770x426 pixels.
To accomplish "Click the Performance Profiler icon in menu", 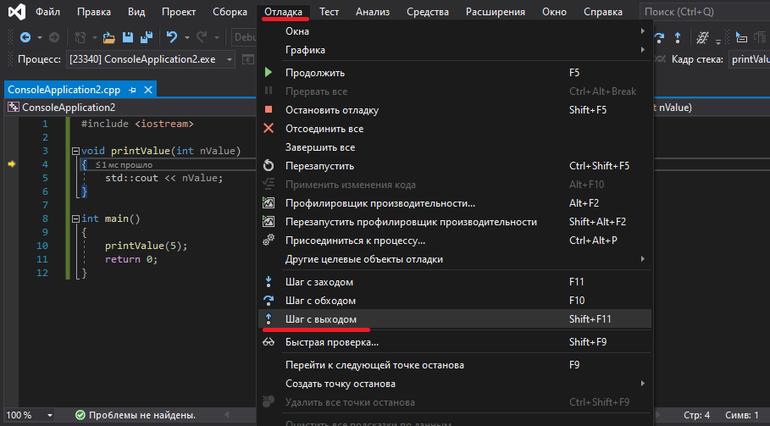I will coord(269,202).
